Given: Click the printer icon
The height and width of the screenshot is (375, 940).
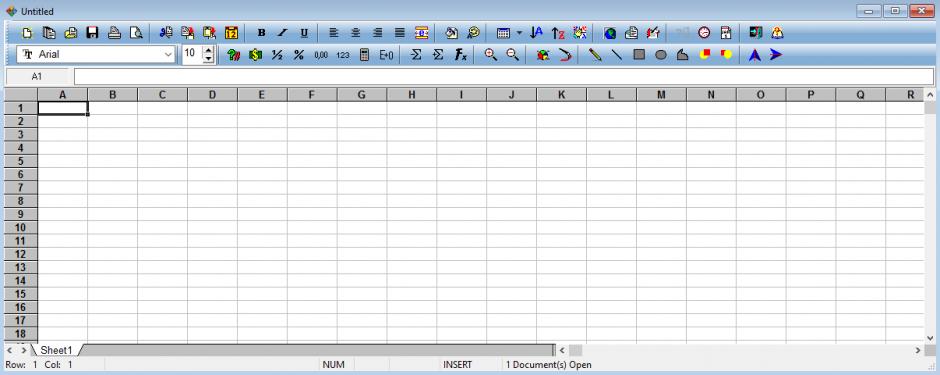Looking at the screenshot, I should click(x=115, y=33).
